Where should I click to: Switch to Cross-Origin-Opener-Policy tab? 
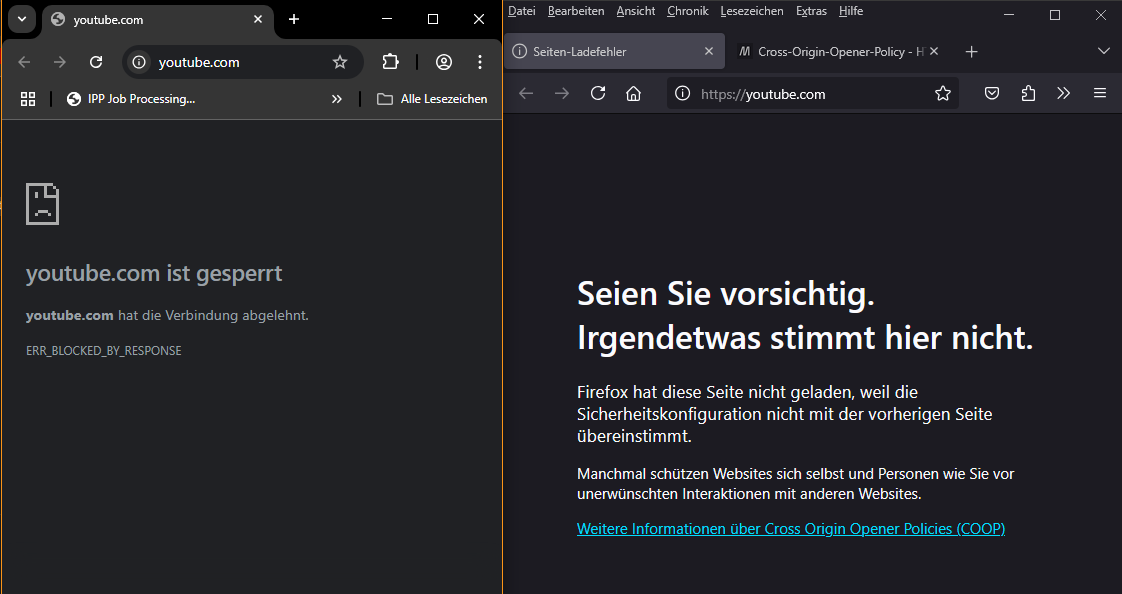(838, 52)
